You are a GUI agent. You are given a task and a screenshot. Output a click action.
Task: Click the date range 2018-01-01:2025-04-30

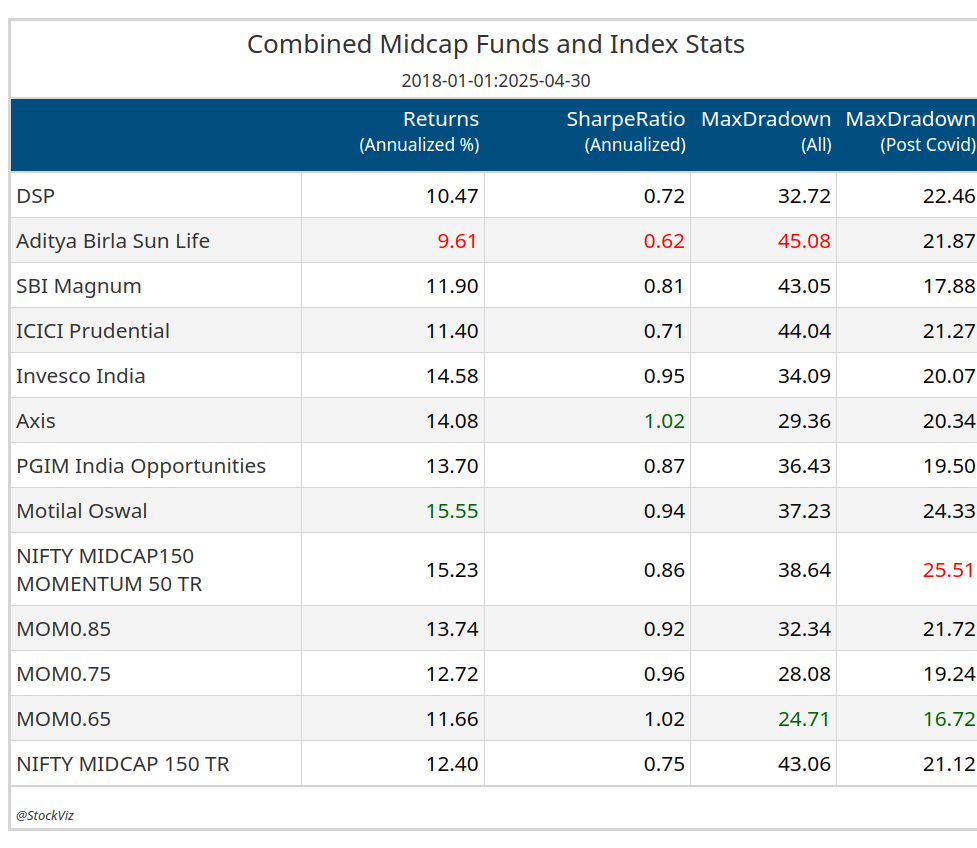coord(496,81)
